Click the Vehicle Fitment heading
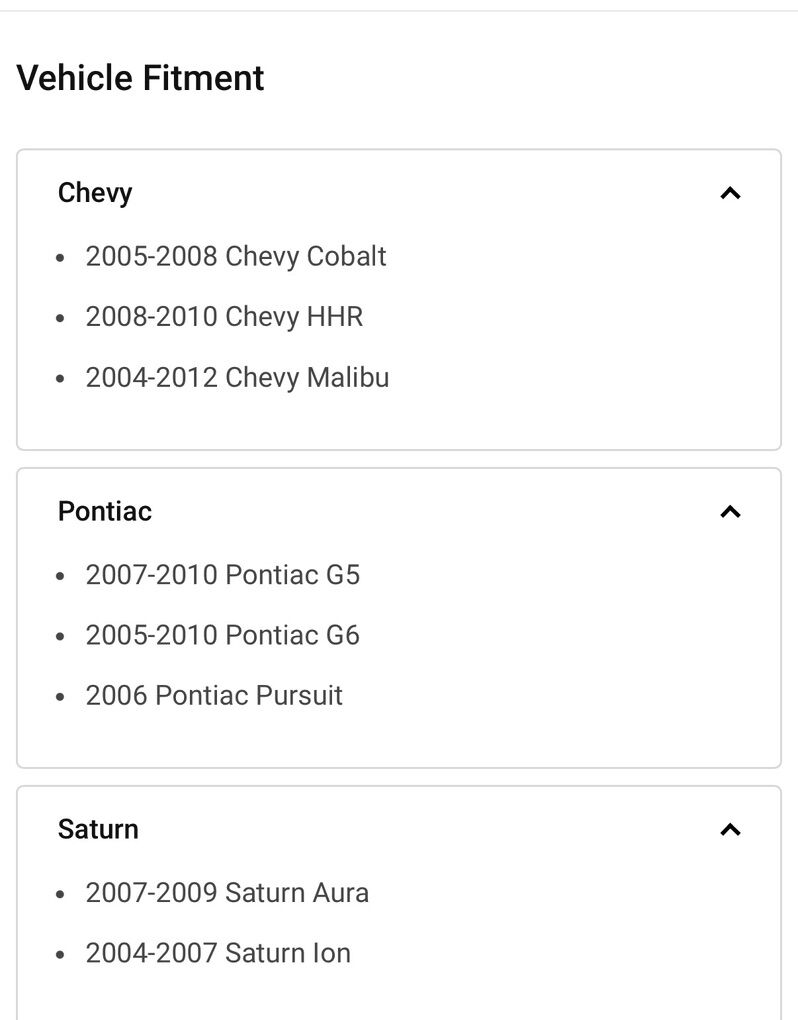Image resolution: width=798 pixels, height=1020 pixels. coord(141,78)
